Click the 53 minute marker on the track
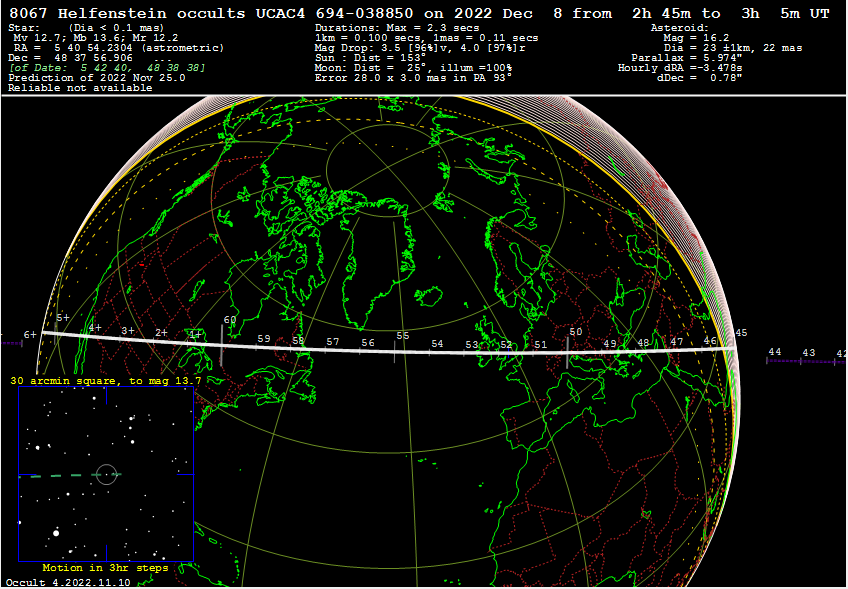This screenshot has height=589, width=848. pyautogui.click(x=471, y=344)
